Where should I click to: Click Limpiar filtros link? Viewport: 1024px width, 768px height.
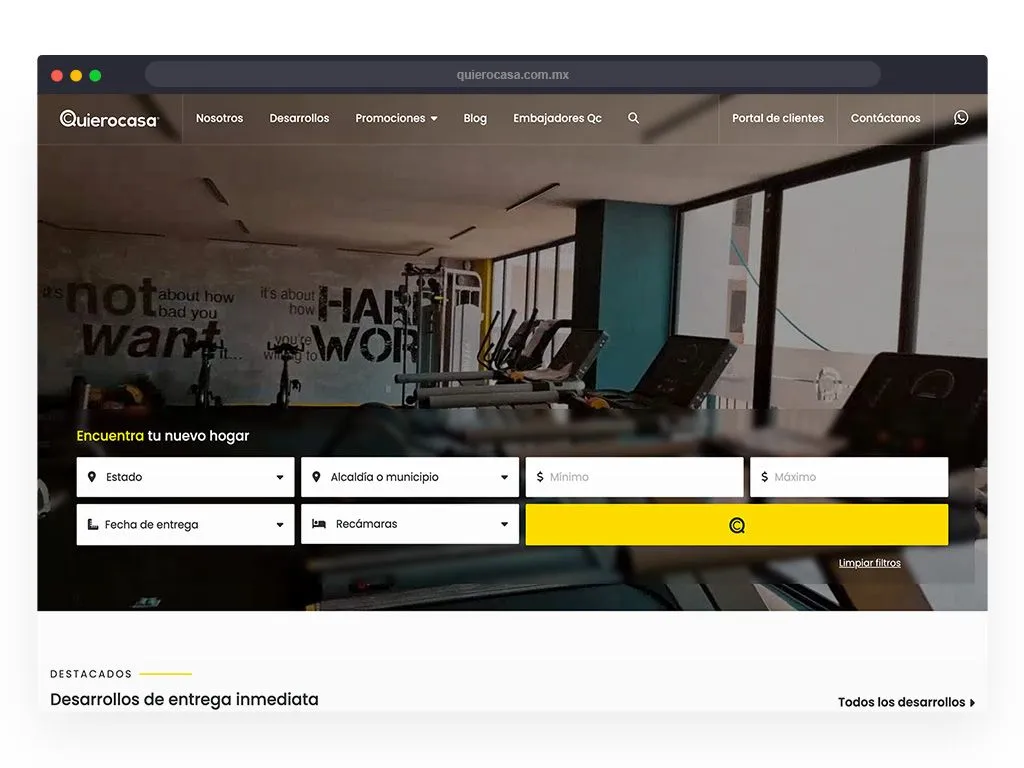(869, 563)
